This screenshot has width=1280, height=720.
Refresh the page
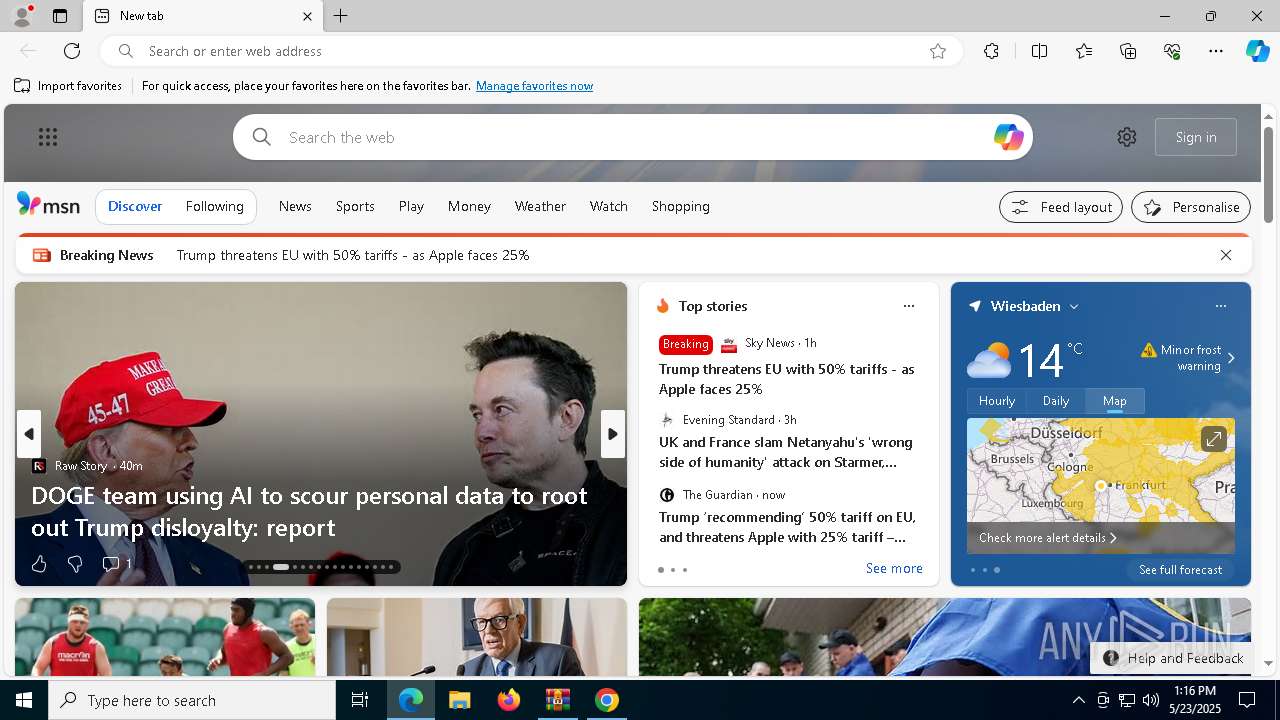[x=72, y=51]
